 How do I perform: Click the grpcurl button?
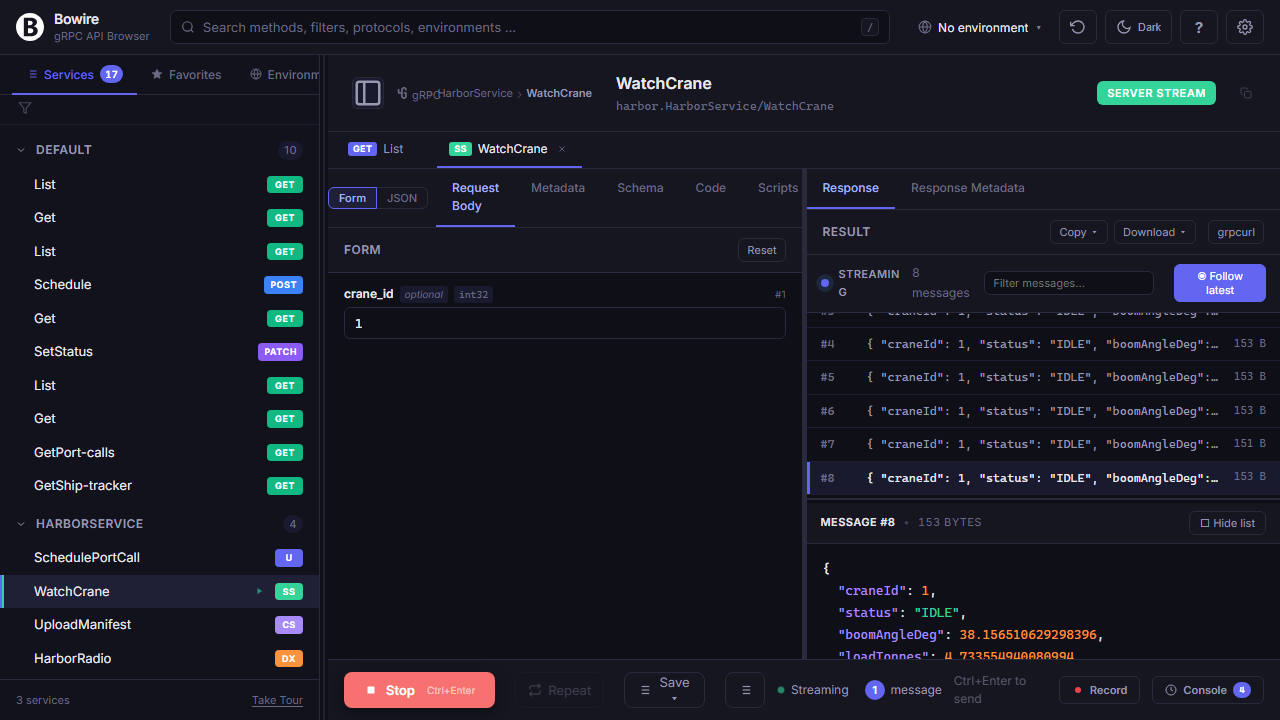1236,232
